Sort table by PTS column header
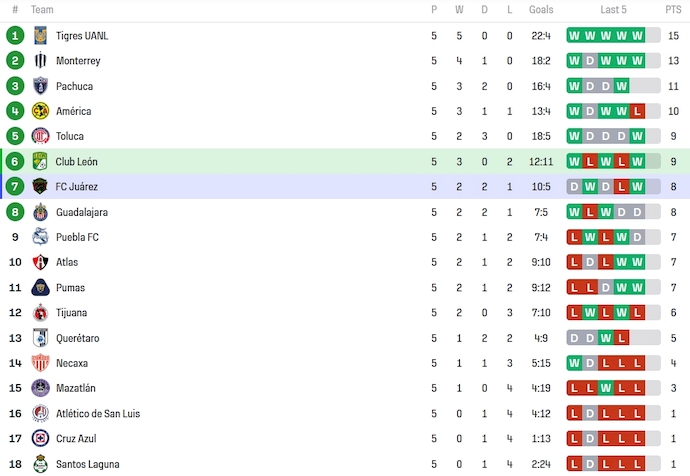The image size is (690, 476). coord(673,10)
